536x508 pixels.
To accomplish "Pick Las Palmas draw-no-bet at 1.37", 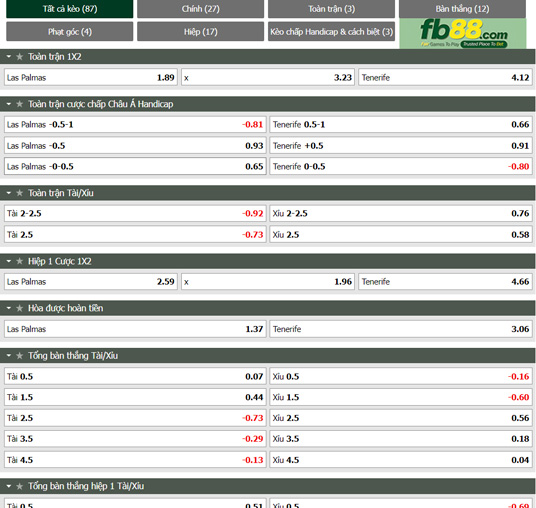I will coord(135,329).
